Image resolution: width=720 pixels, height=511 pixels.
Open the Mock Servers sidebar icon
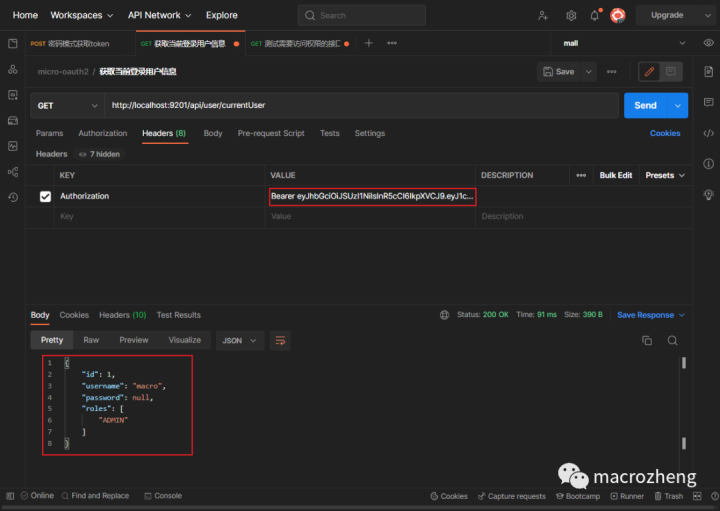click(x=13, y=120)
